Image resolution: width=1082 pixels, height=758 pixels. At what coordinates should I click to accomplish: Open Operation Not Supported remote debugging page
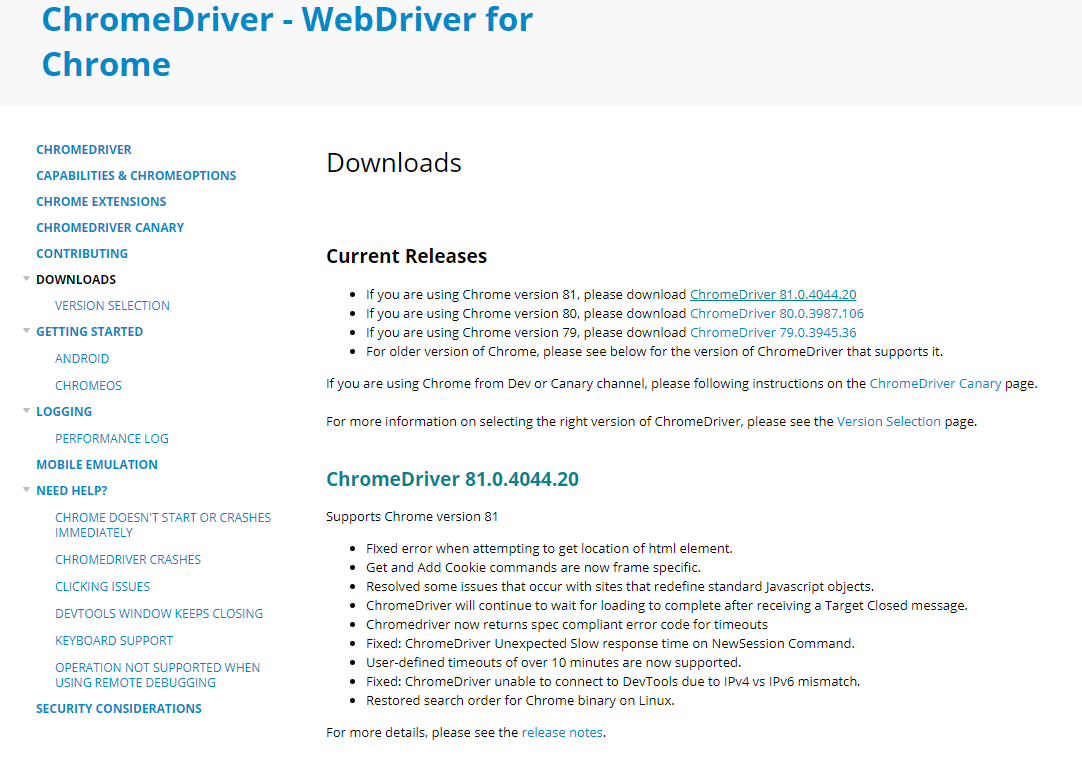pyautogui.click(x=157, y=675)
